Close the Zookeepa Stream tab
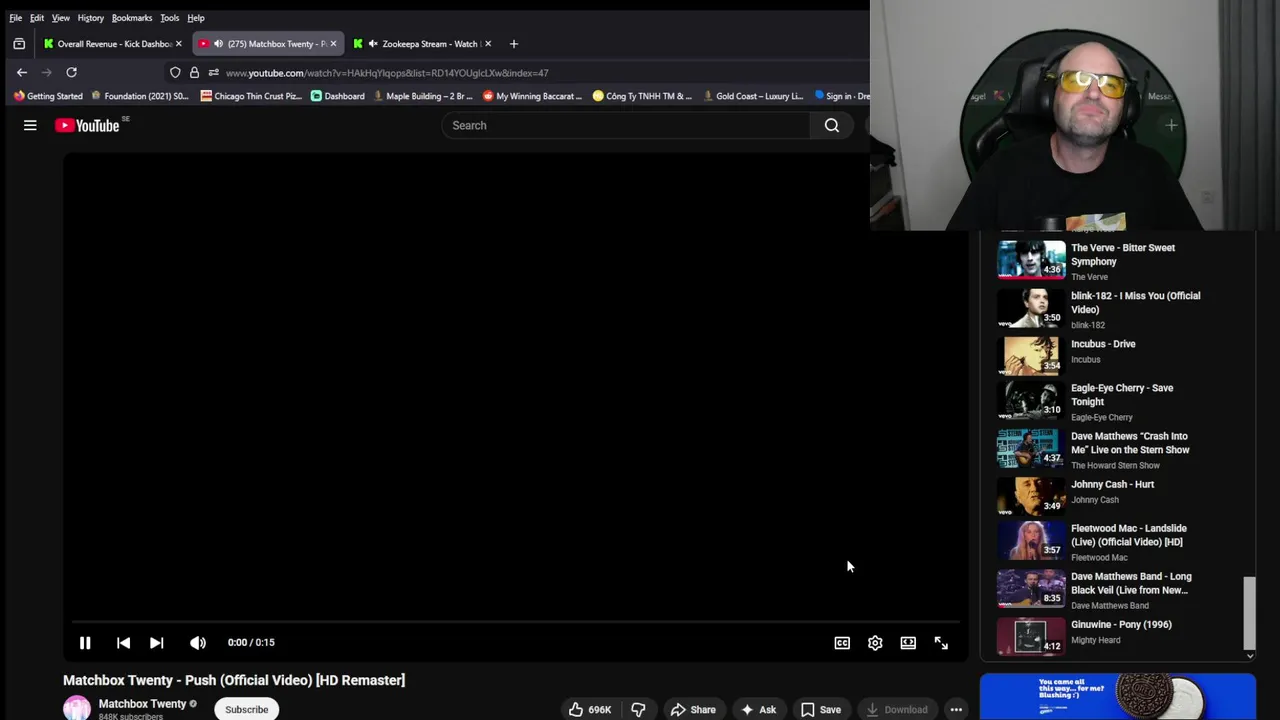The height and width of the screenshot is (720, 1280). click(488, 44)
